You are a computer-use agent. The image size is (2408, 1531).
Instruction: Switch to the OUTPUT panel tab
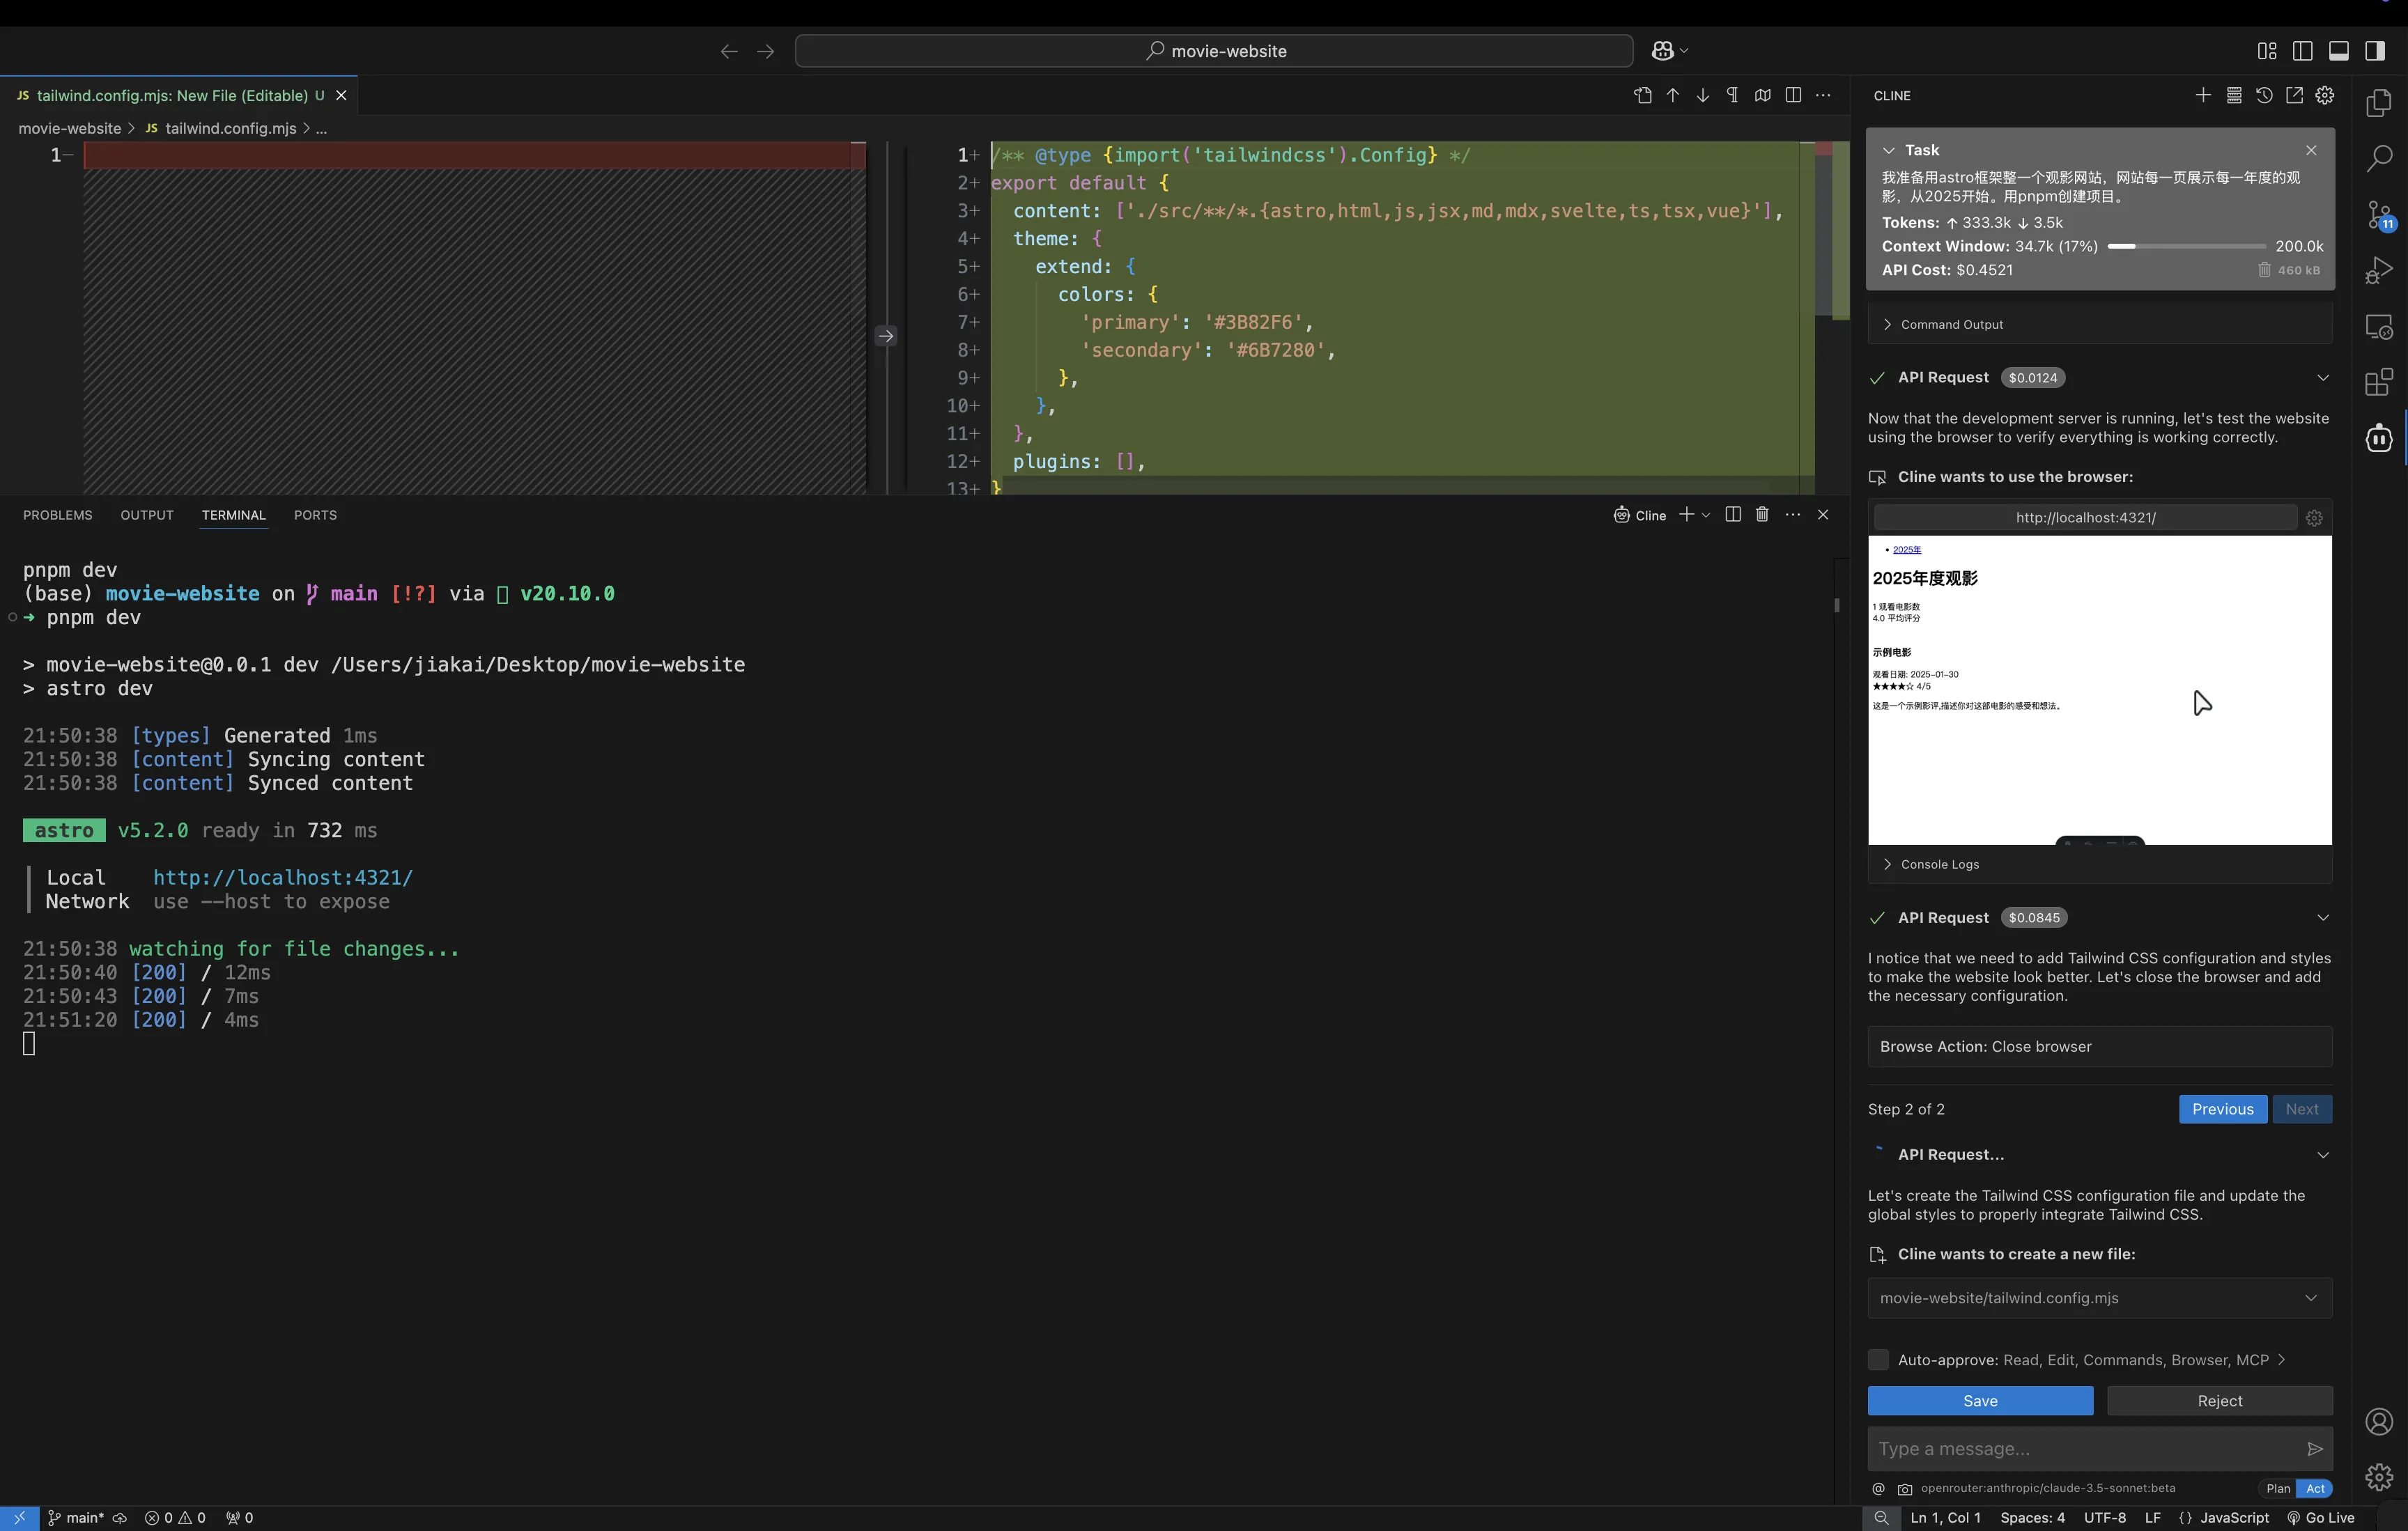[x=147, y=515]
